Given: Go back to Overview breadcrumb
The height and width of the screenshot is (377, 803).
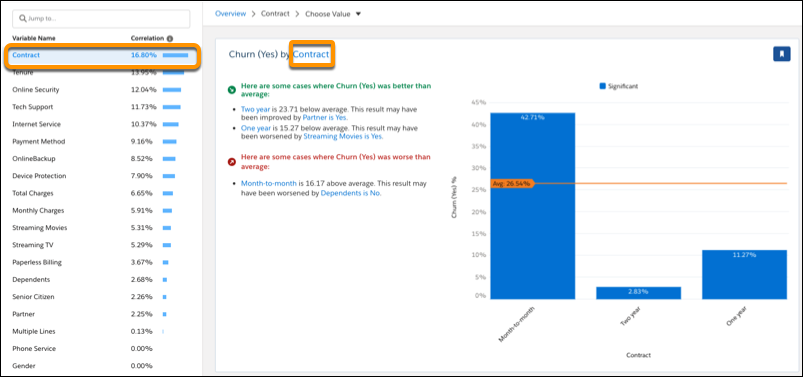Looking at the screenshot, I should click(x=230, y=14).
